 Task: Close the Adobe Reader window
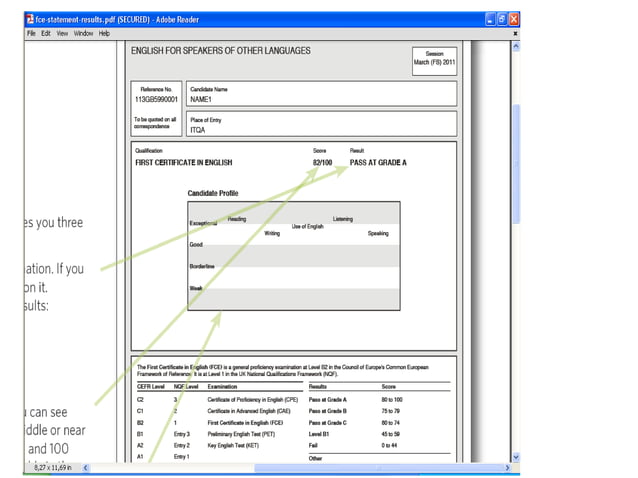pyautogui.click(x=514, y=19)
